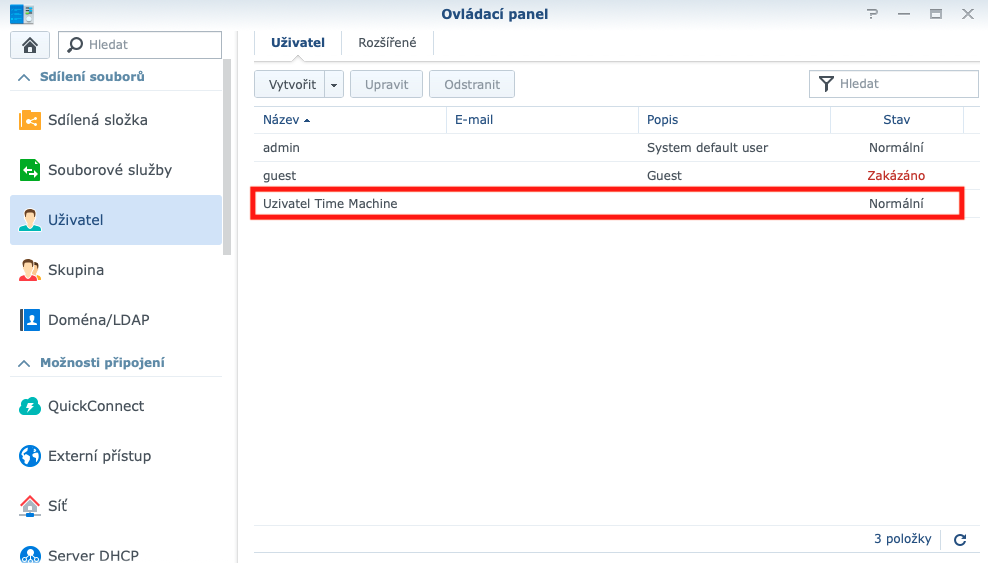
Task: Click the Home icon button
Action: coord(30,45)
